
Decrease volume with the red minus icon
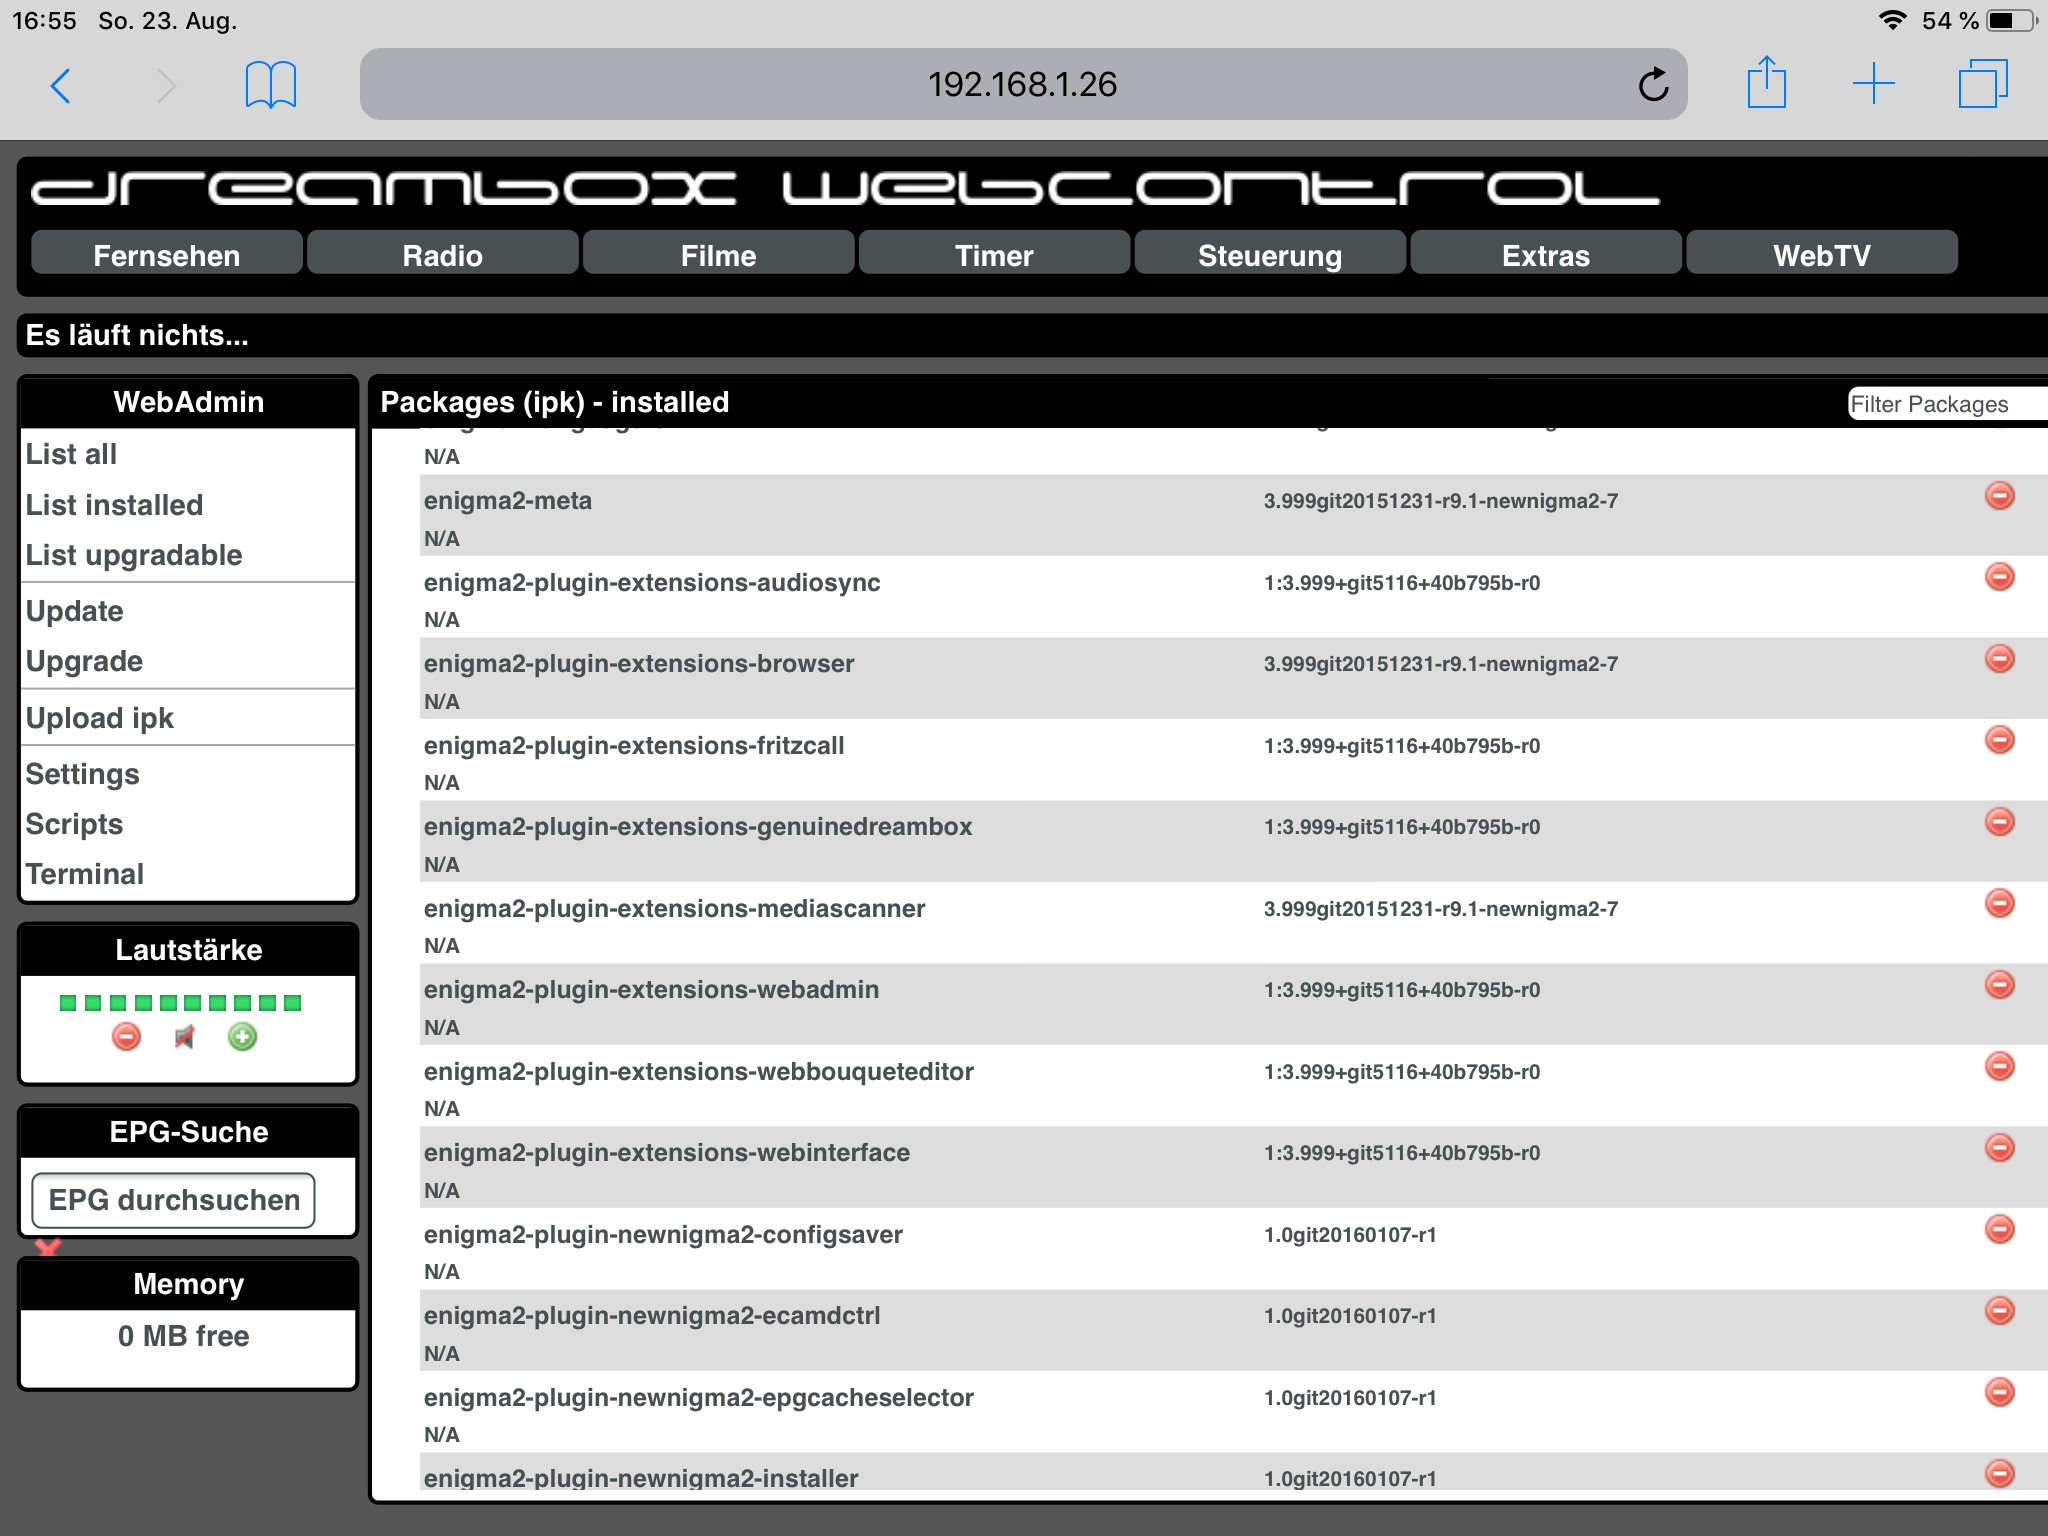(x=127, y=1037)
